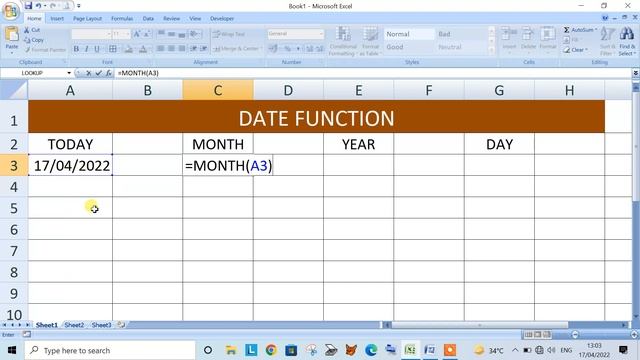The height and width of the screenshot is (360, 640).
Task: Expand the font size dropdown
Action: pyautogui.click(x=128, y=34)
